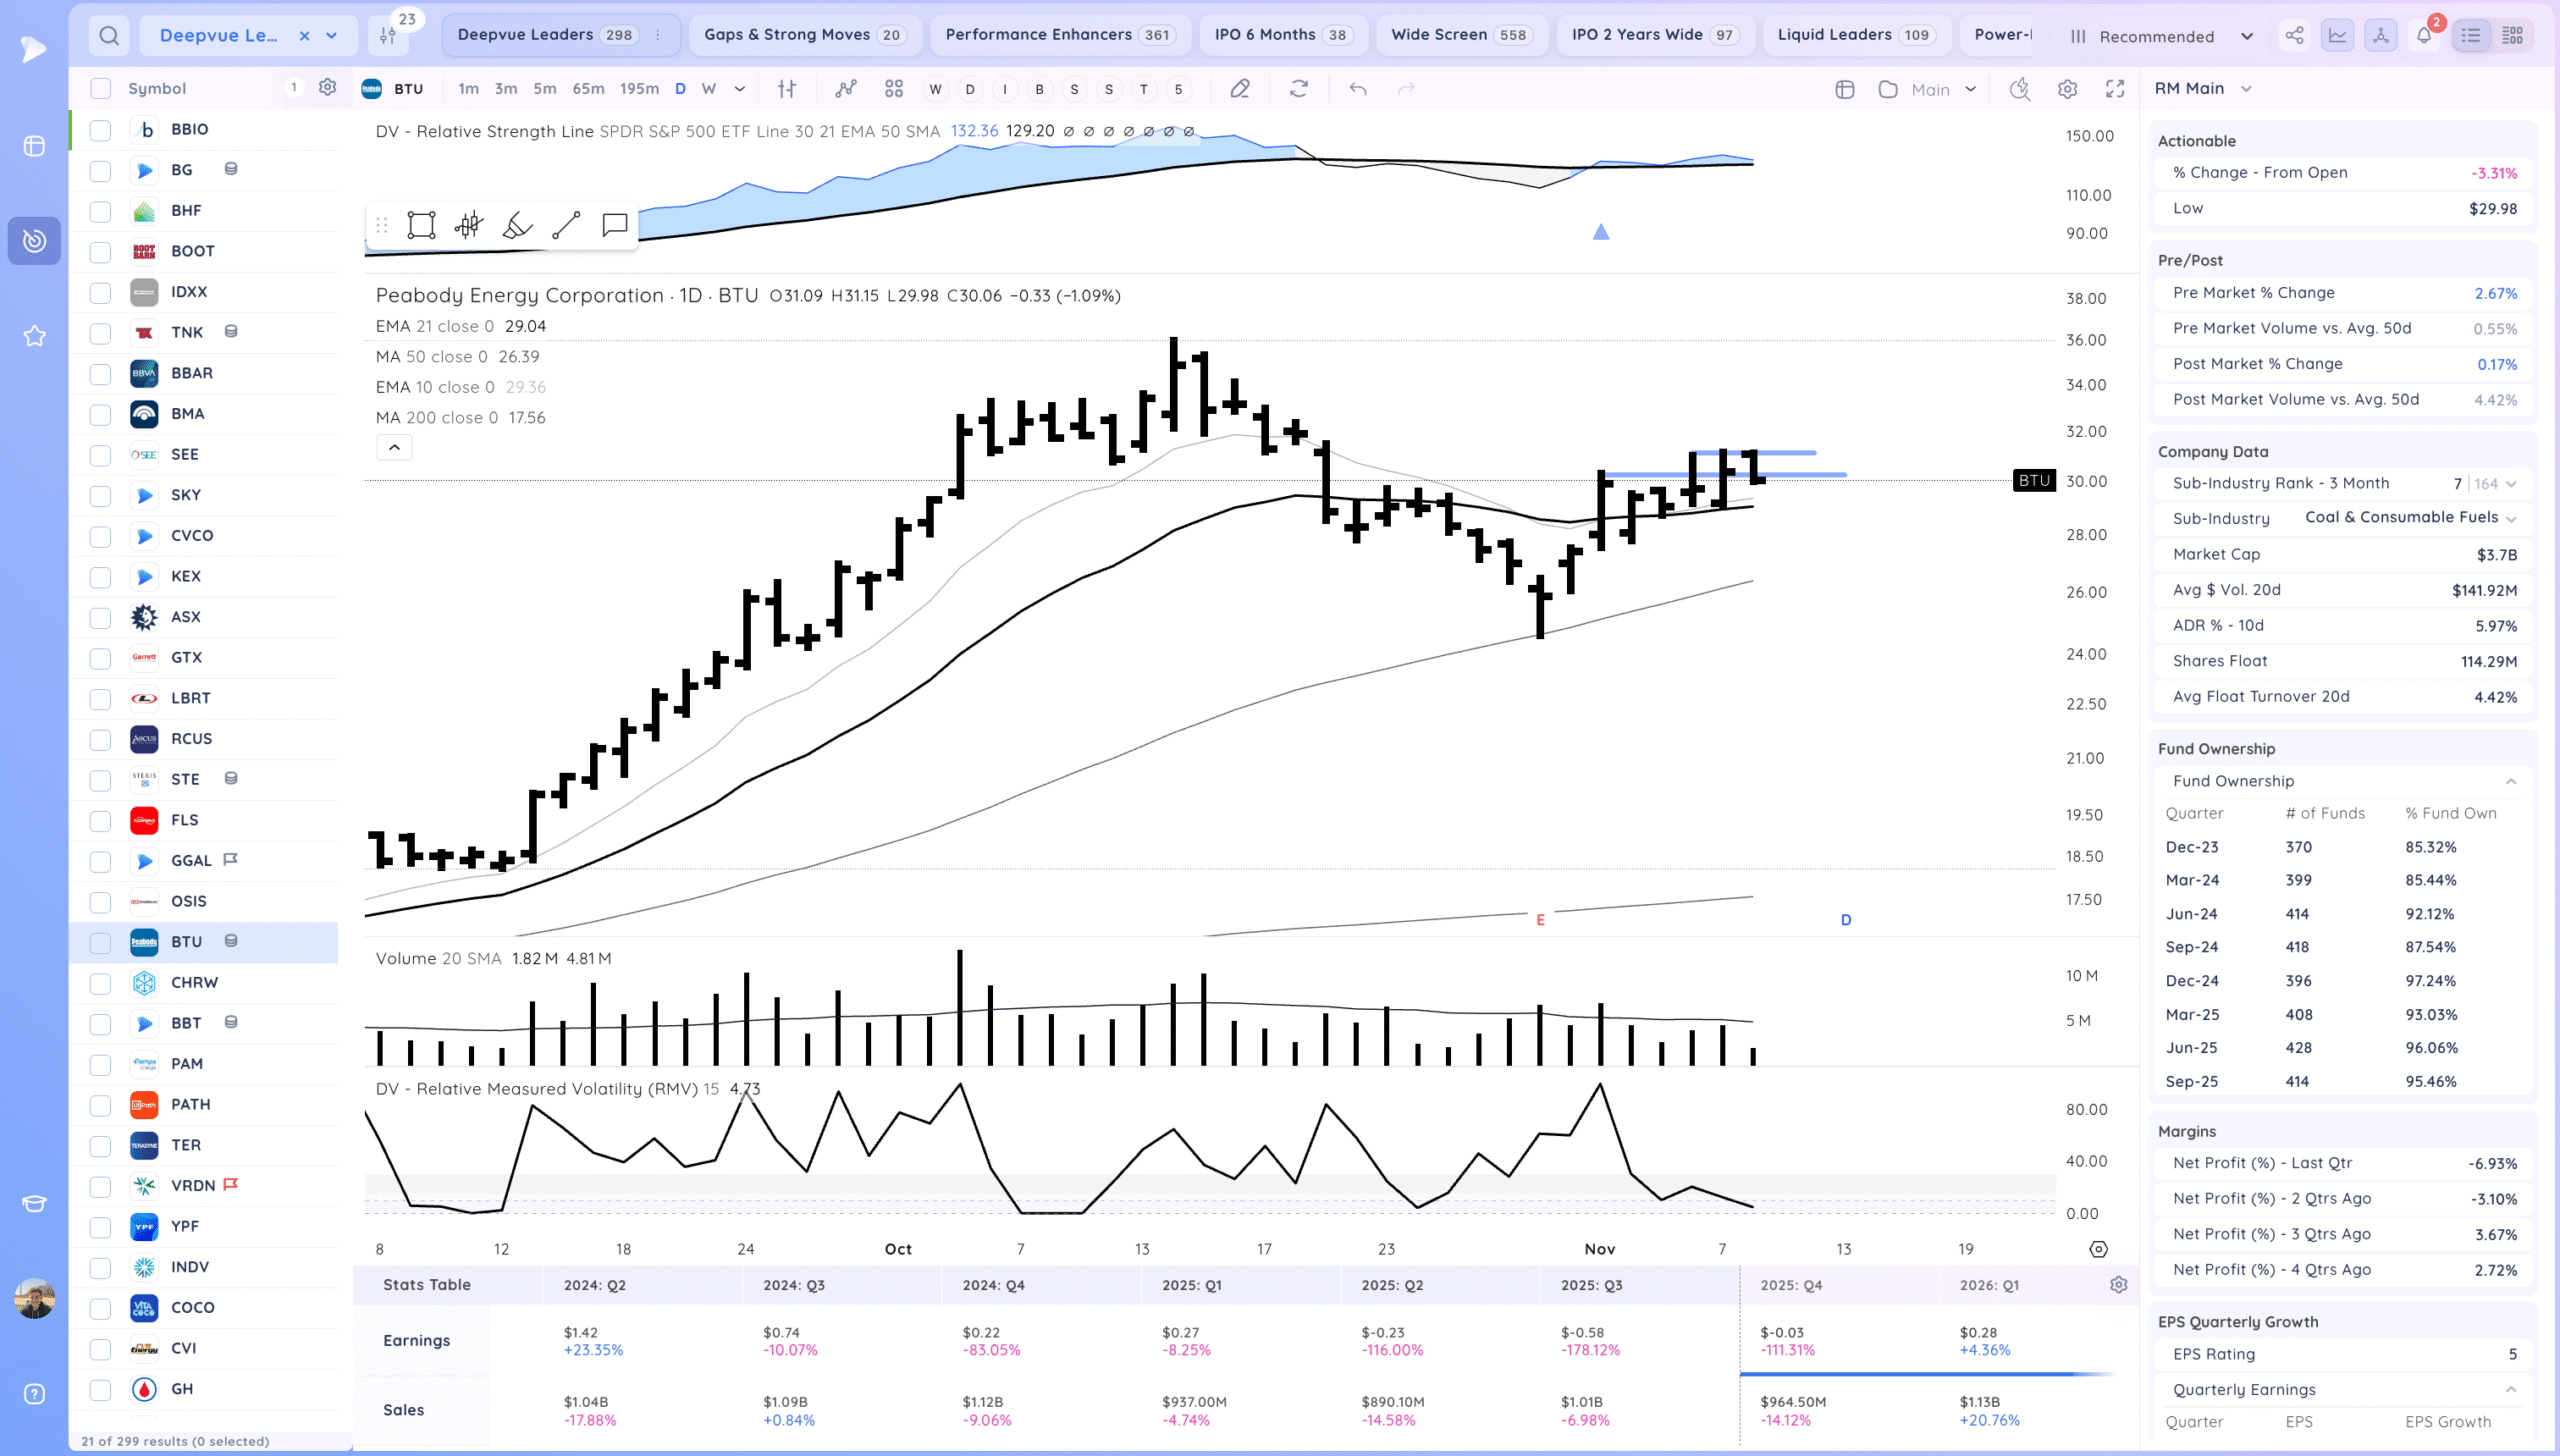Tick the checkbox beside TNK
Screen dimensions: 2560x1456
[100, 333]
